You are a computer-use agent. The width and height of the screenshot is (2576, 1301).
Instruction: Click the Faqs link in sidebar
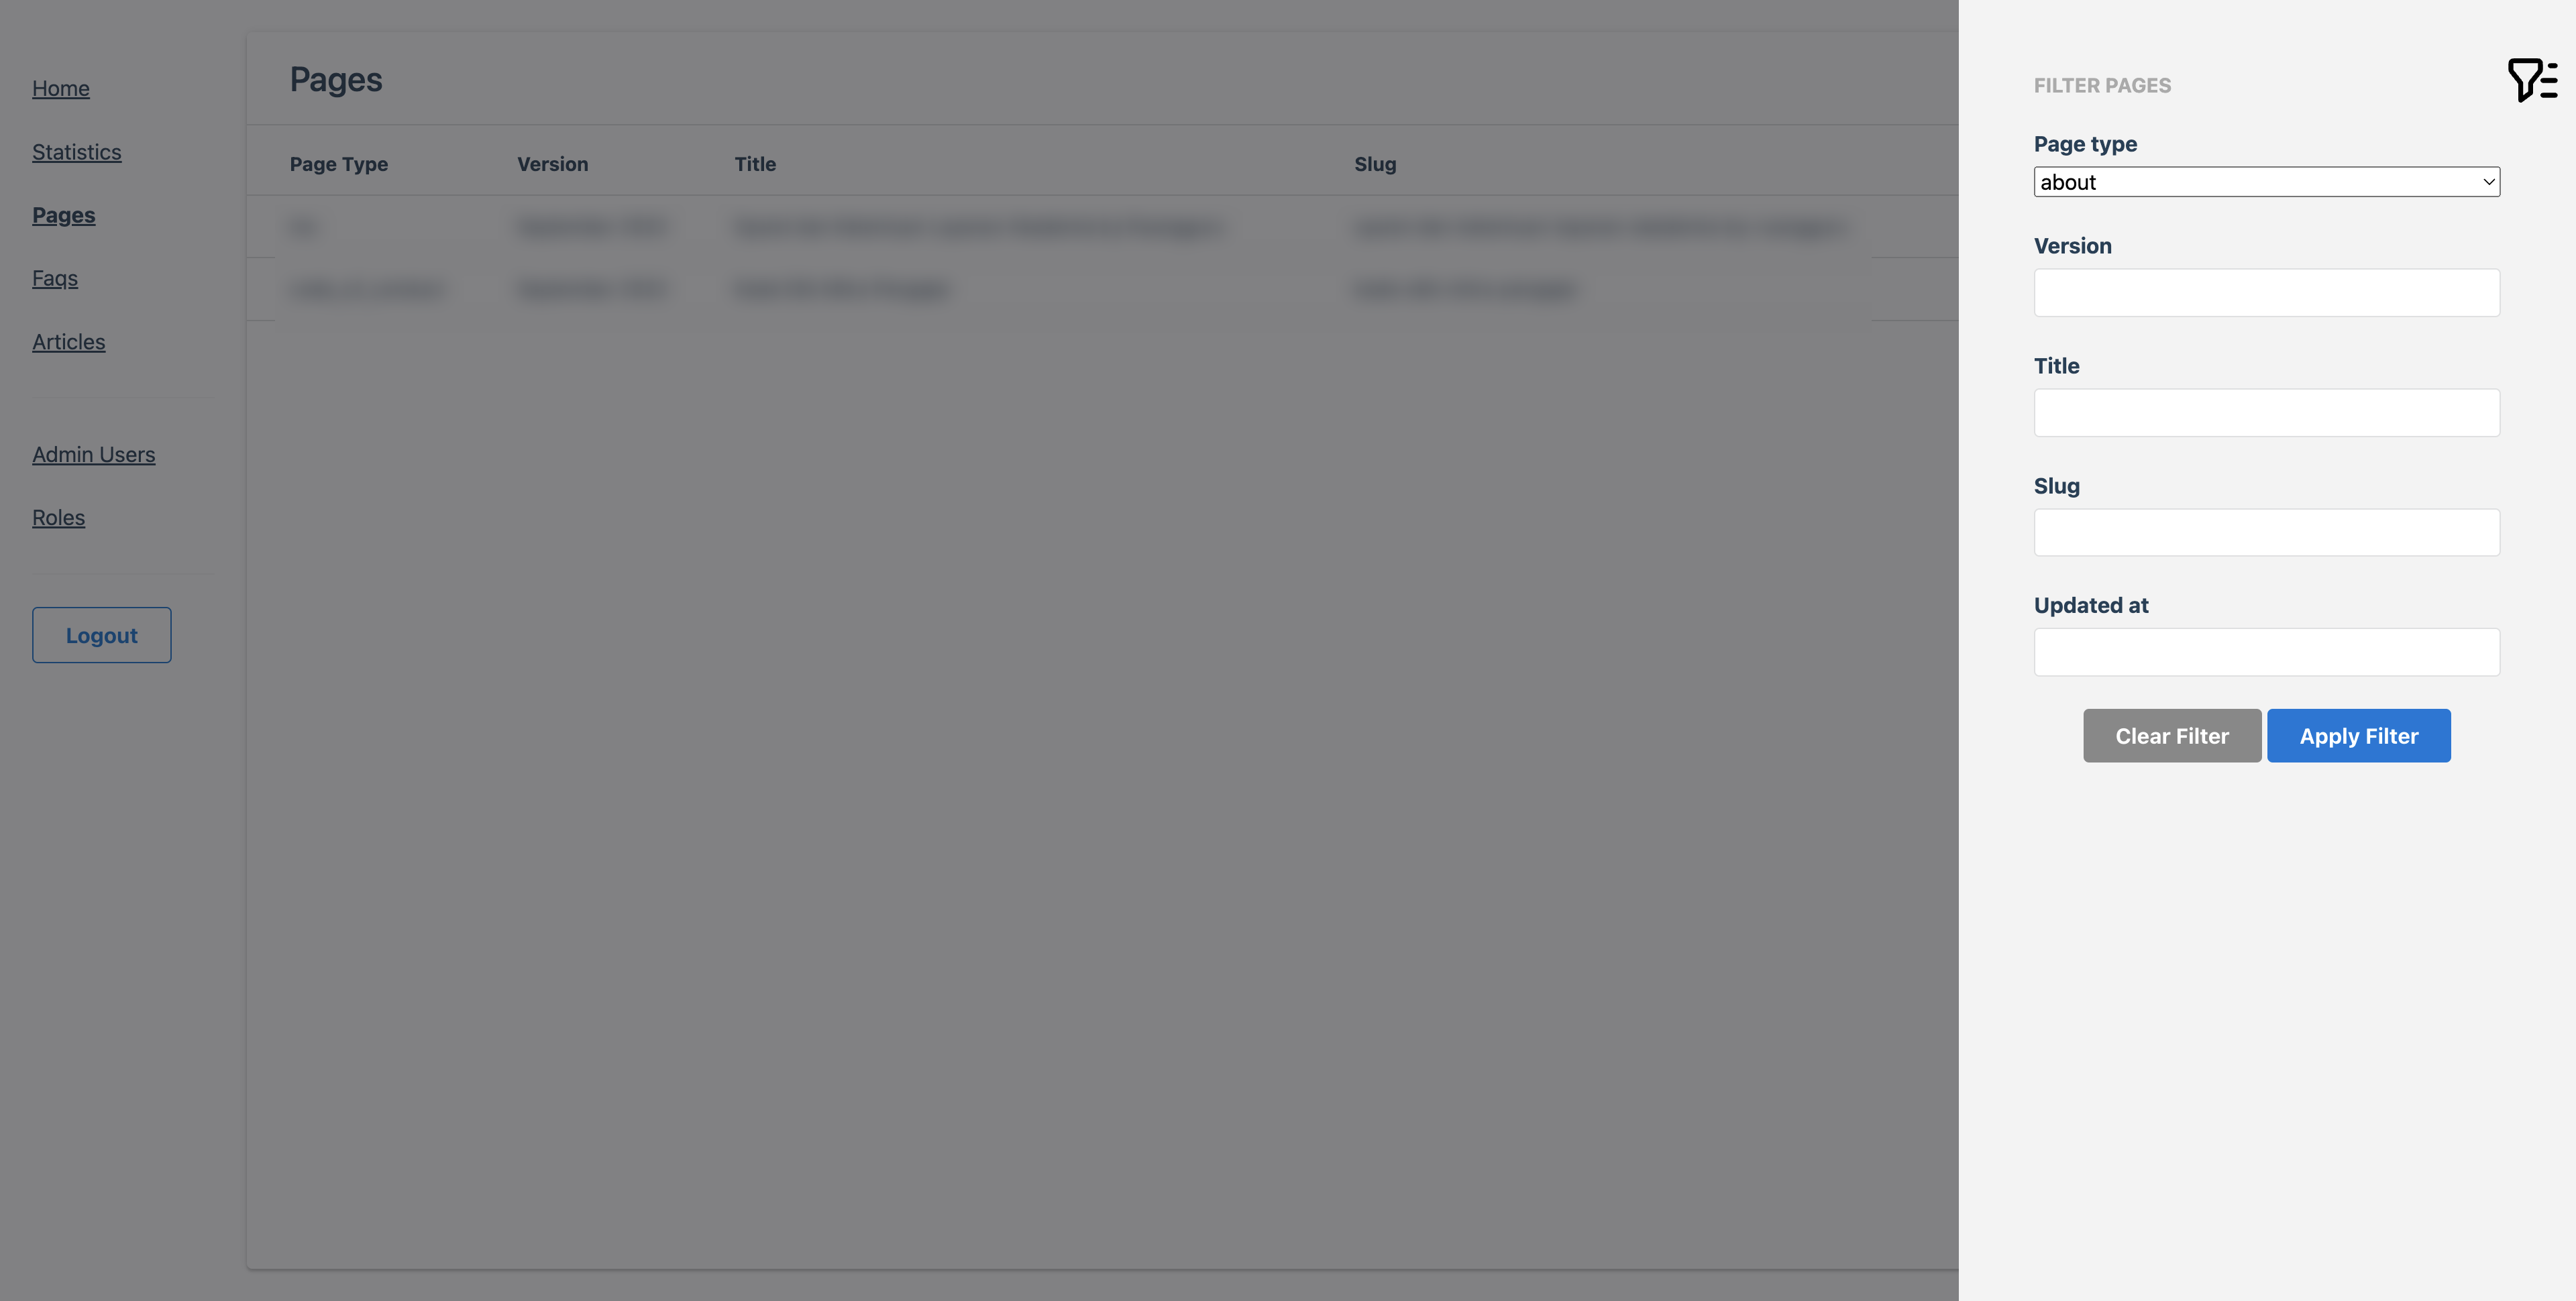pyautogui.click(x=55, y=277)
